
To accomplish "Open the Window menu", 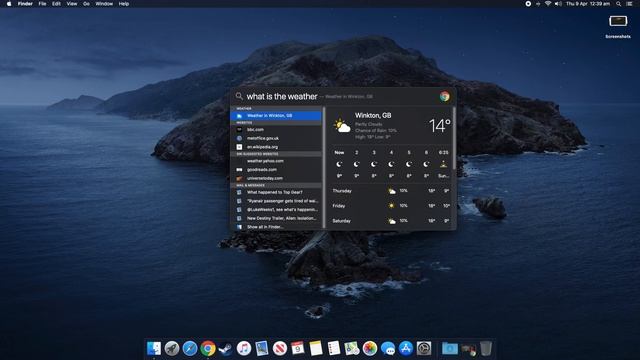I will 104,4.
